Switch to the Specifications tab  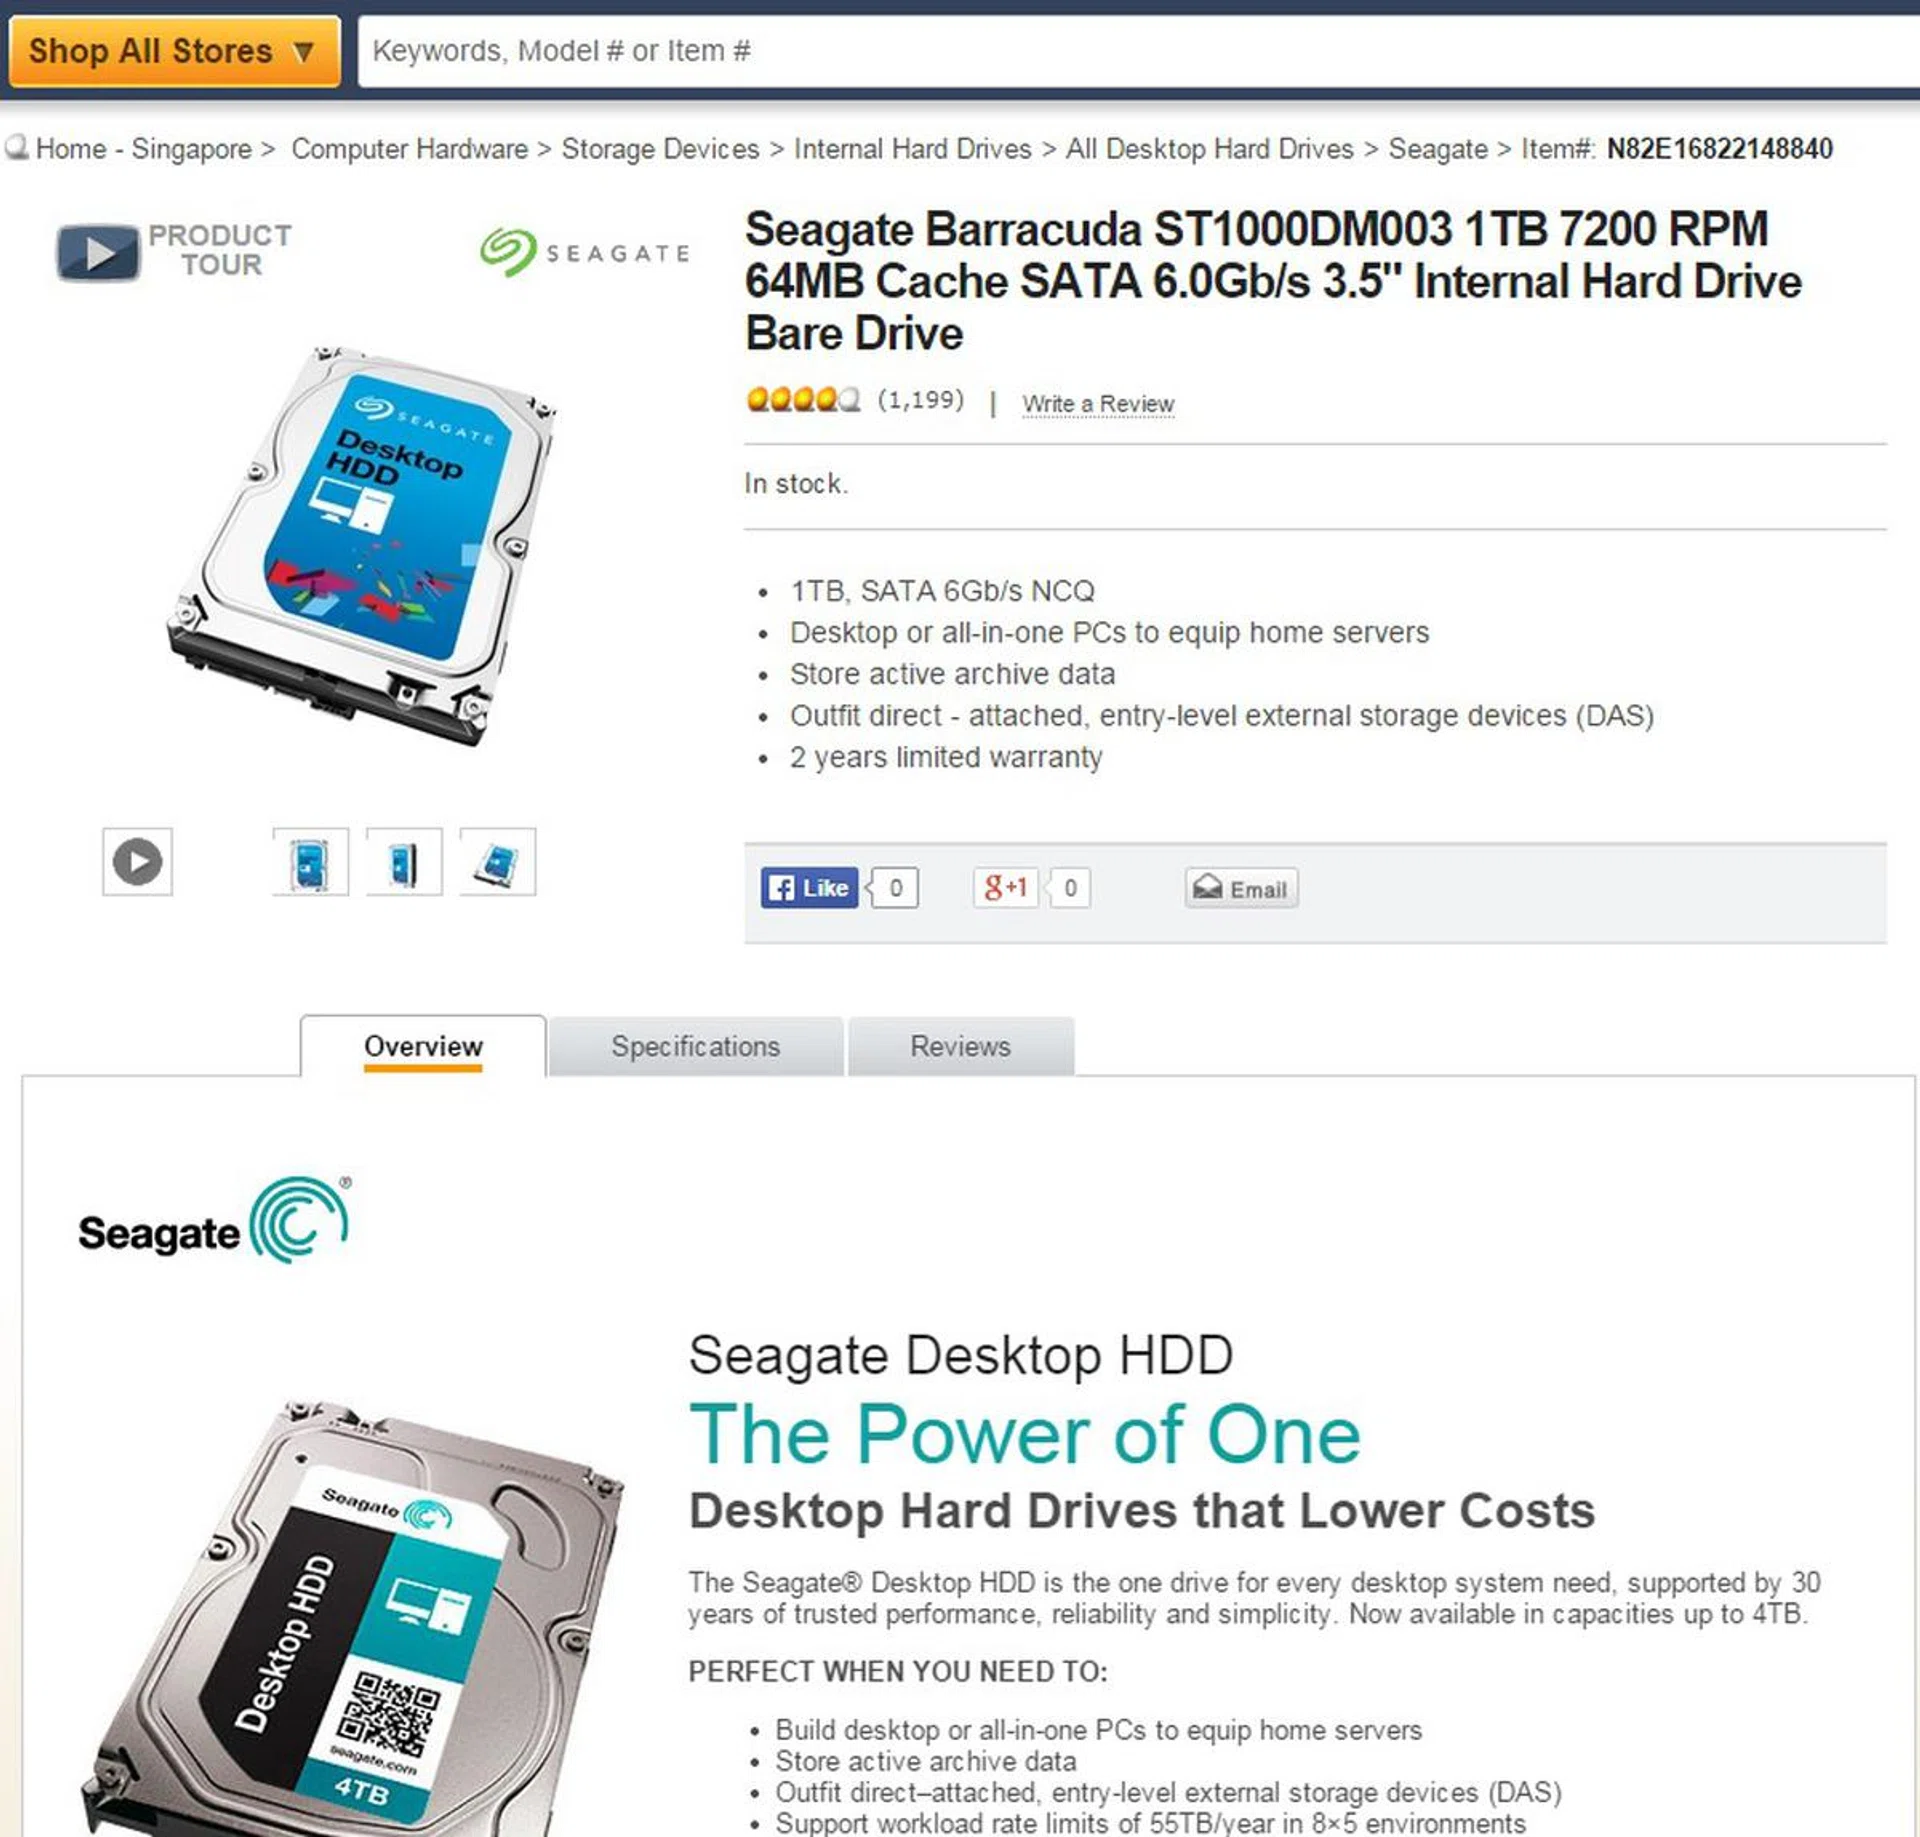pyautogui.click(x=696, y=1046)
